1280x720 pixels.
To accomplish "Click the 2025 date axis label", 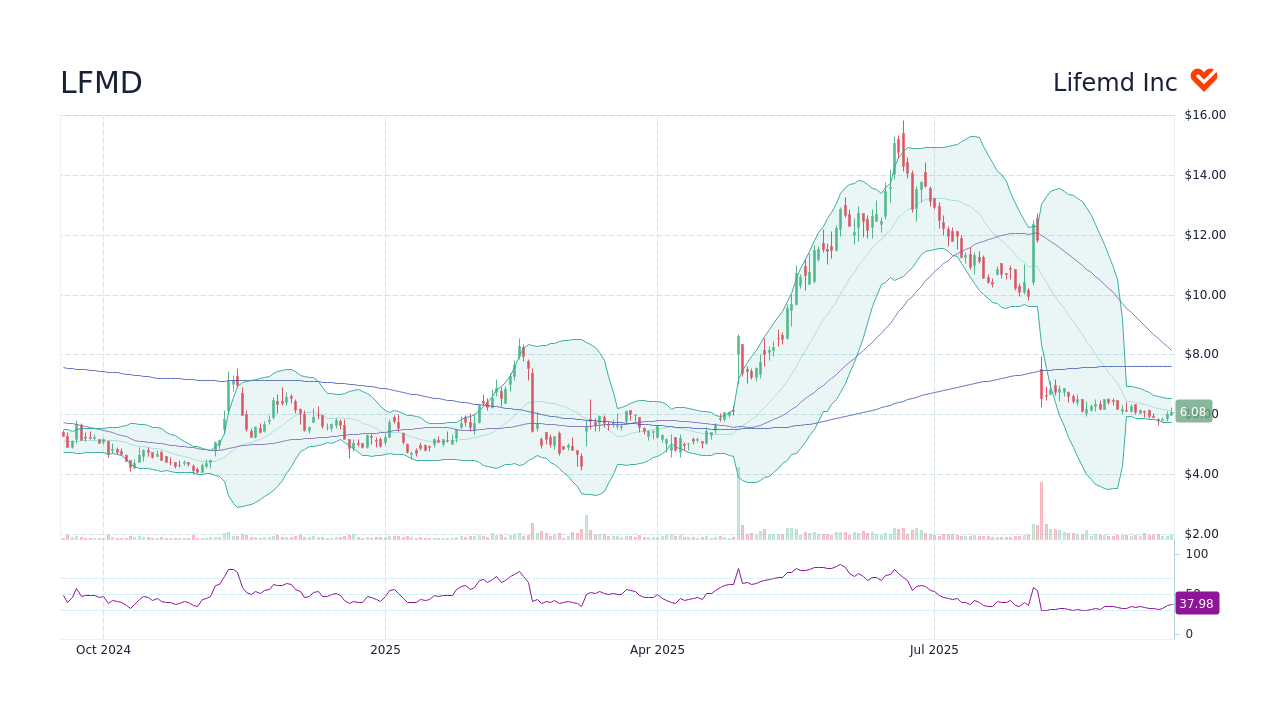I will (385, 649).
